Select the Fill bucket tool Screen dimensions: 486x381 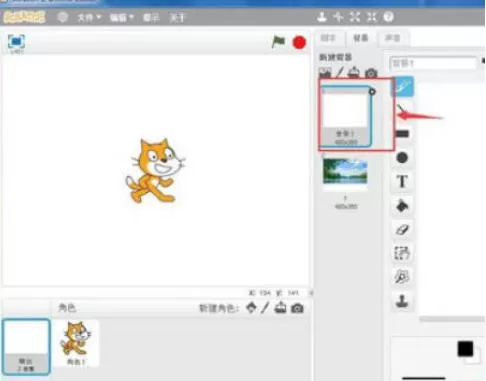[402, 206]
